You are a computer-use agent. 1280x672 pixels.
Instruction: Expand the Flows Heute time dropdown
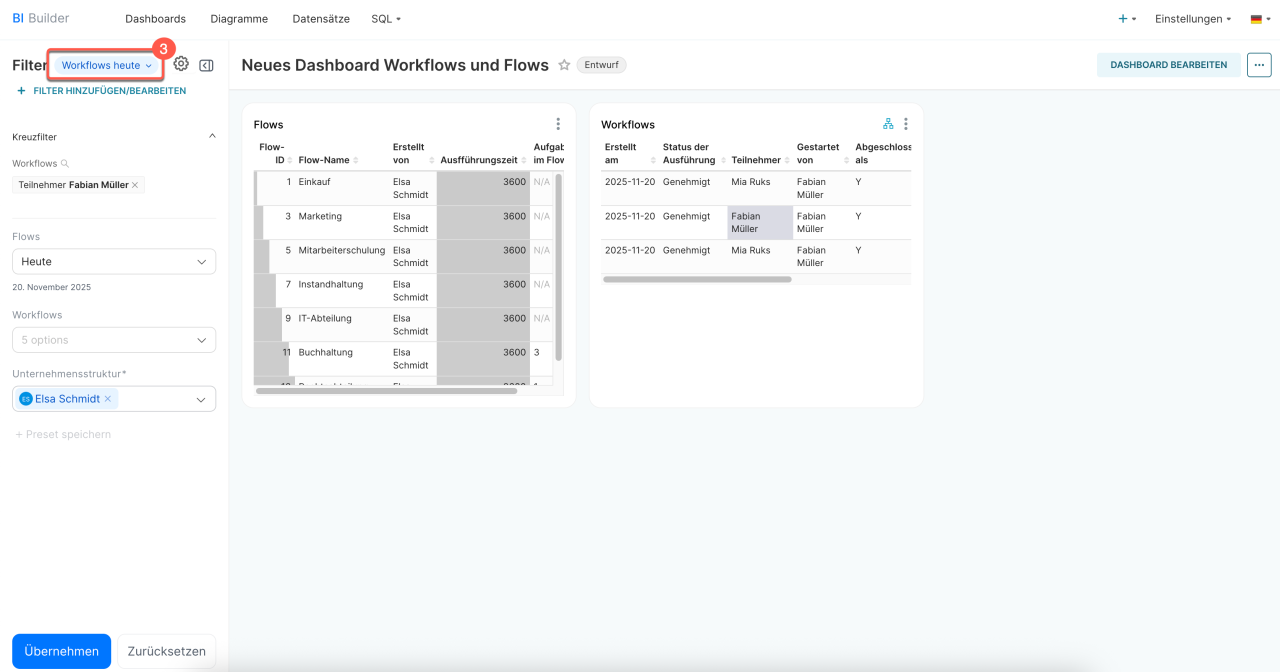114,262
